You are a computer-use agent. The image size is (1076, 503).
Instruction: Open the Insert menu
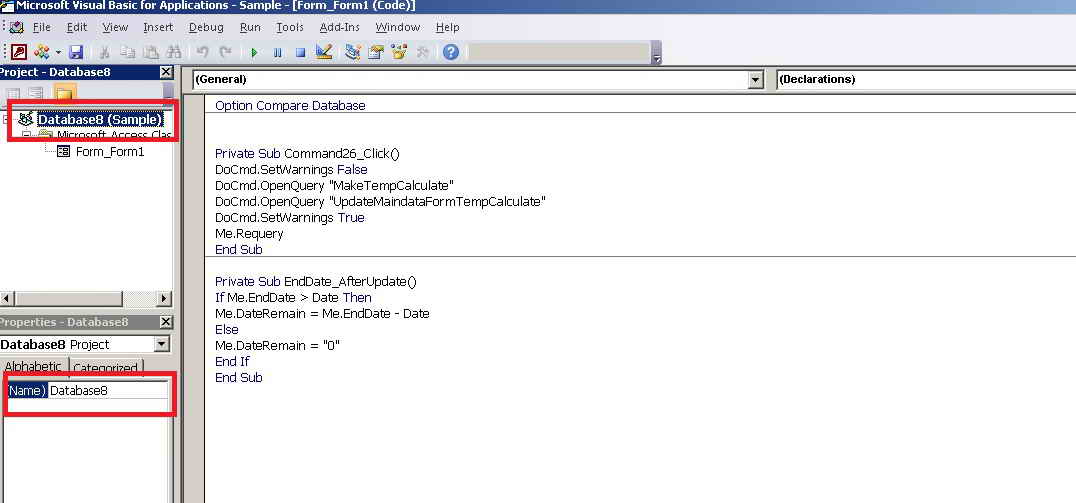(x=159, y=27)
